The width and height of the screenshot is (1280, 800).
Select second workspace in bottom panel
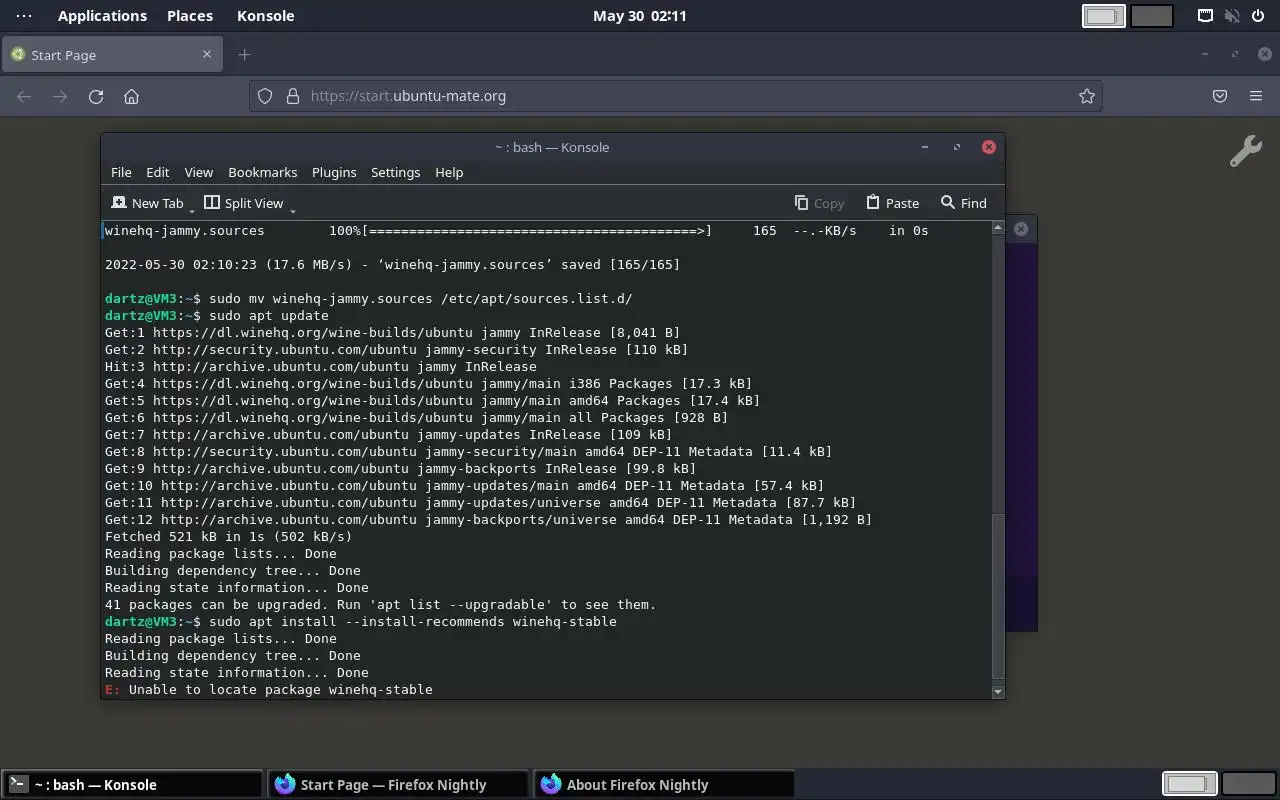point(1248,785)
